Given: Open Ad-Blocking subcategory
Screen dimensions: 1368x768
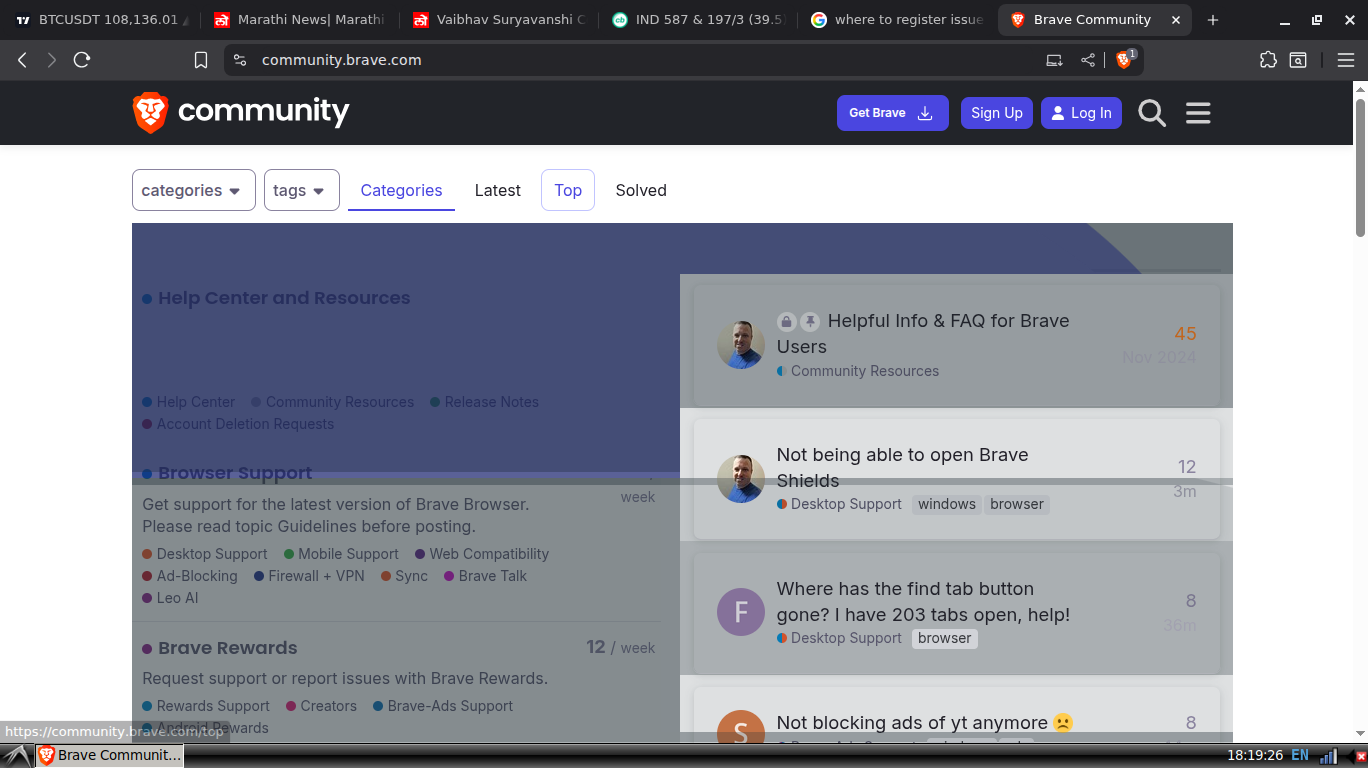Looking at the screenshot, I should (197, 576).
